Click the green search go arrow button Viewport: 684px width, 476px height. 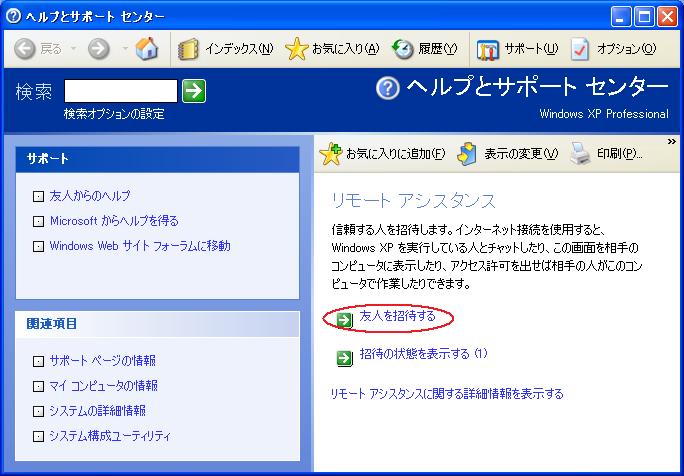[x=194, y=91]
